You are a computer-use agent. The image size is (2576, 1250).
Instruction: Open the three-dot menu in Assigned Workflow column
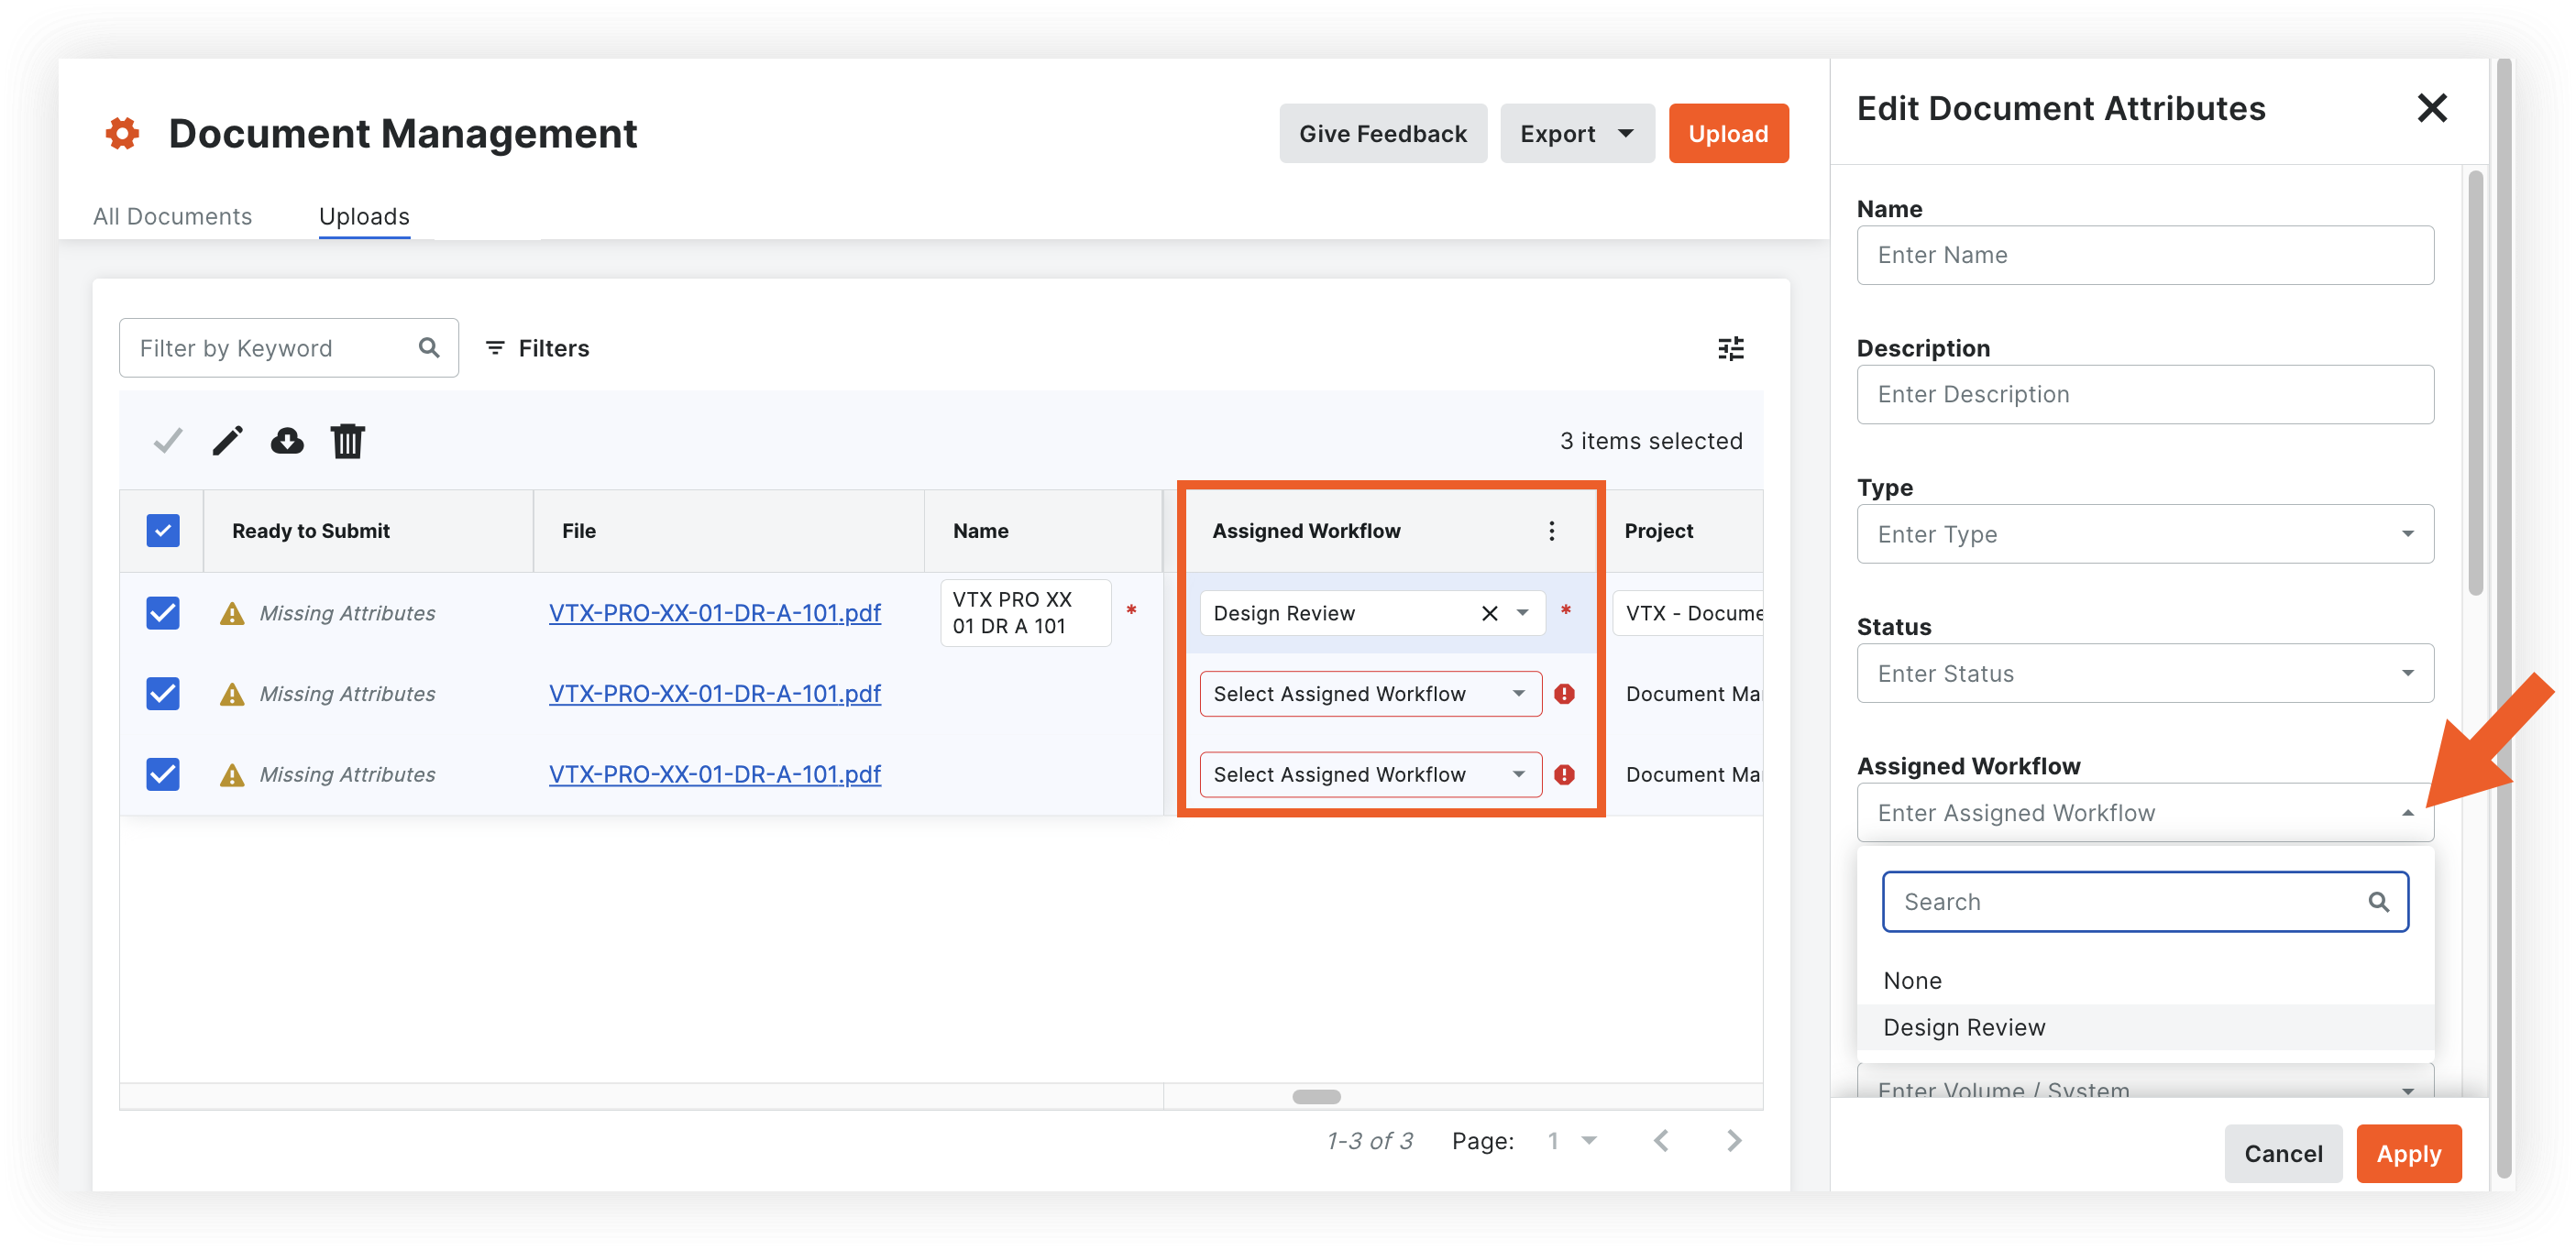pyautogui.click(x=1551, y=531)
